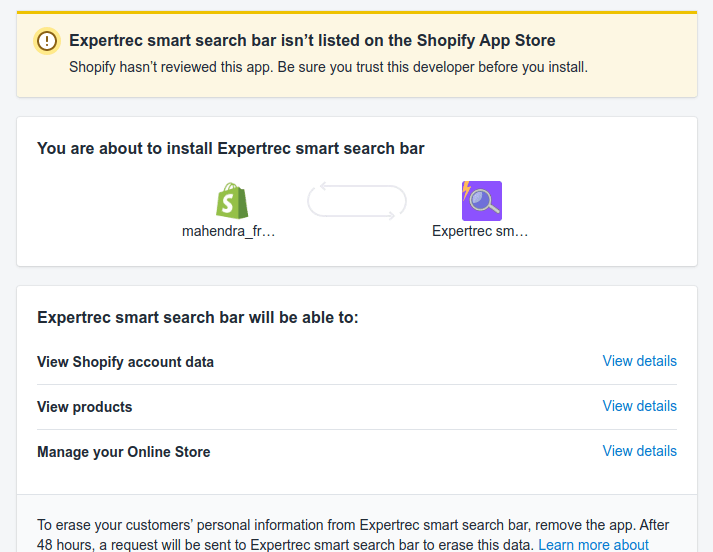View details for Shopify account data

click(639, 361)
